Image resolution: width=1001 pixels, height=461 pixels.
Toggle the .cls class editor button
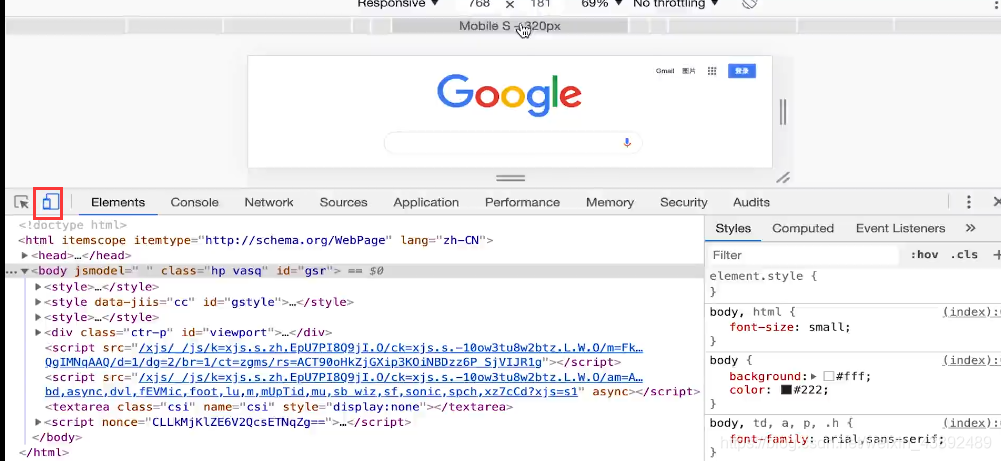pyautogui.click(x=964, y=255)
